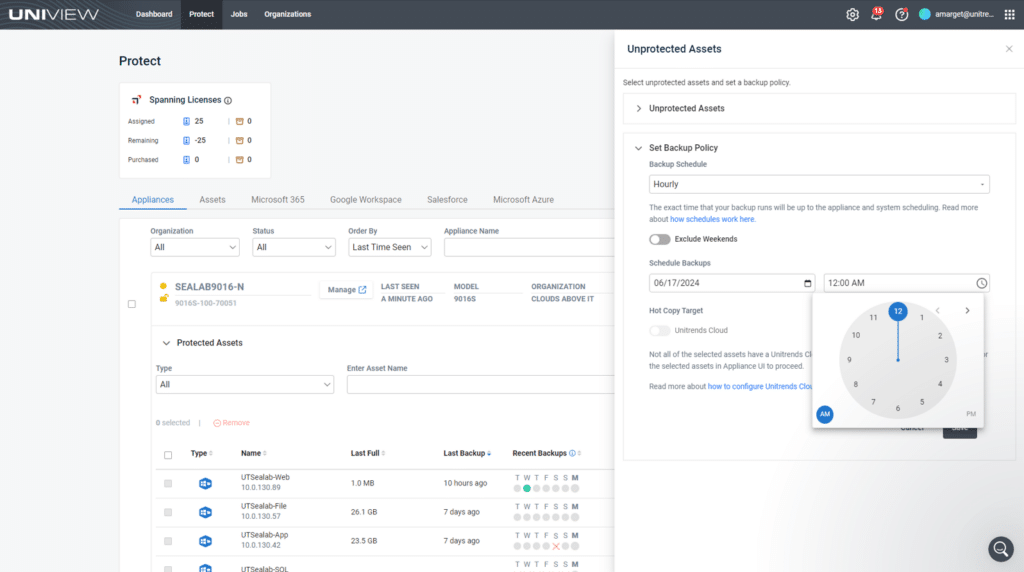Click the Recent Backups info icon
The height and width of the screenshot is (572, 1024).
point(572,453)
